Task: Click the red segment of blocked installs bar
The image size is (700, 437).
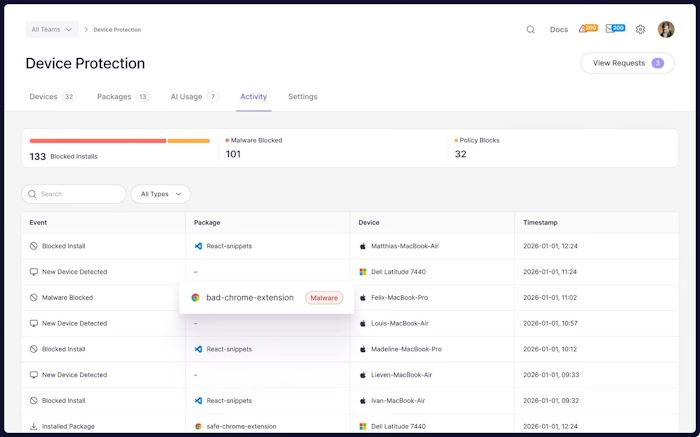Action: click(x=98, y=141)
